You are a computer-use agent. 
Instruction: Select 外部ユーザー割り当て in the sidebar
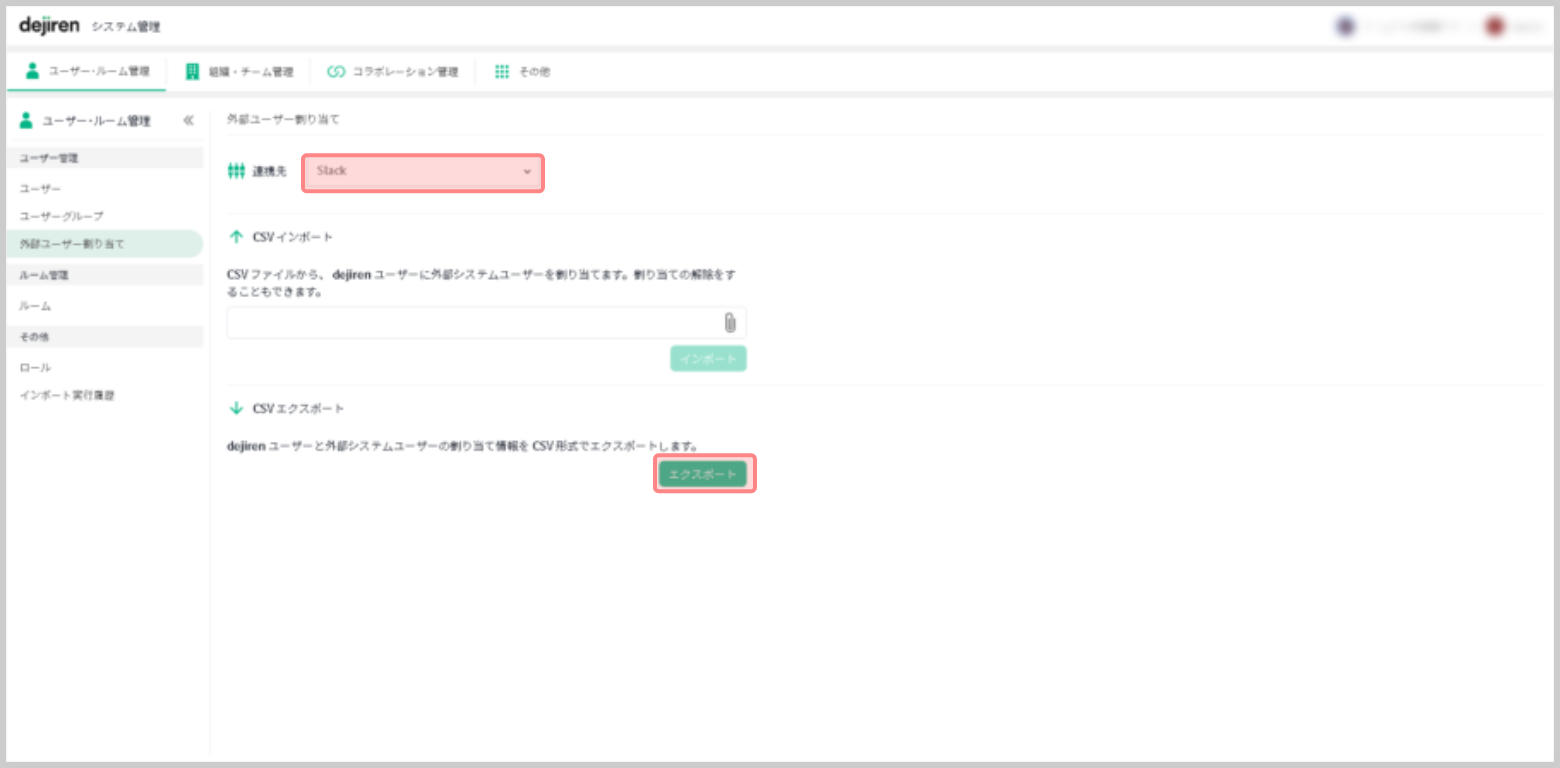click(105, 244)
